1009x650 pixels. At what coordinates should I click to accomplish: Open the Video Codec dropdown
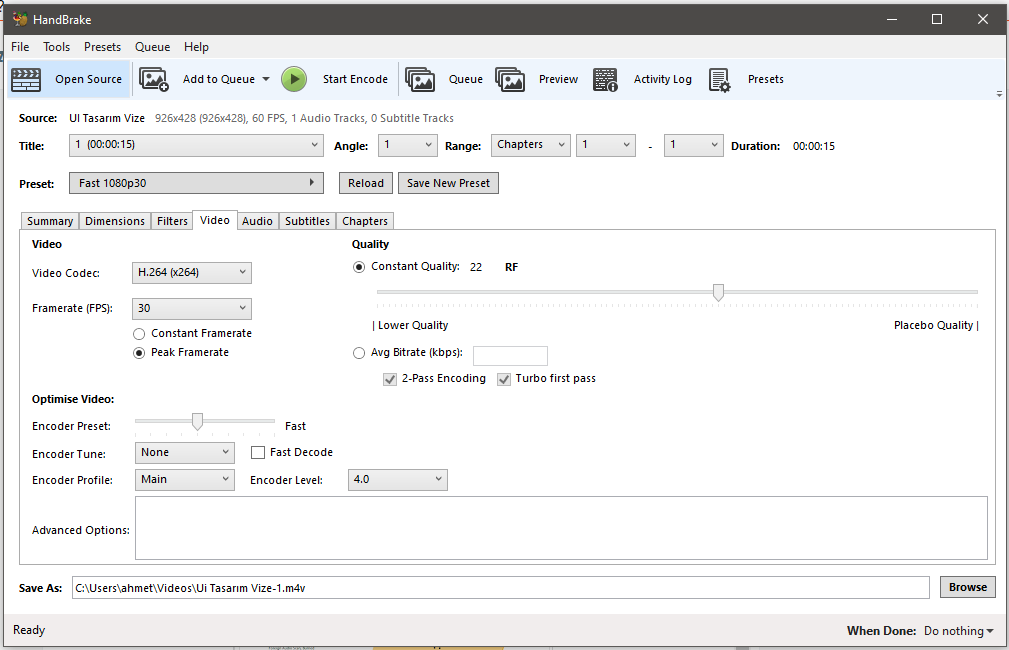point(192,273)
